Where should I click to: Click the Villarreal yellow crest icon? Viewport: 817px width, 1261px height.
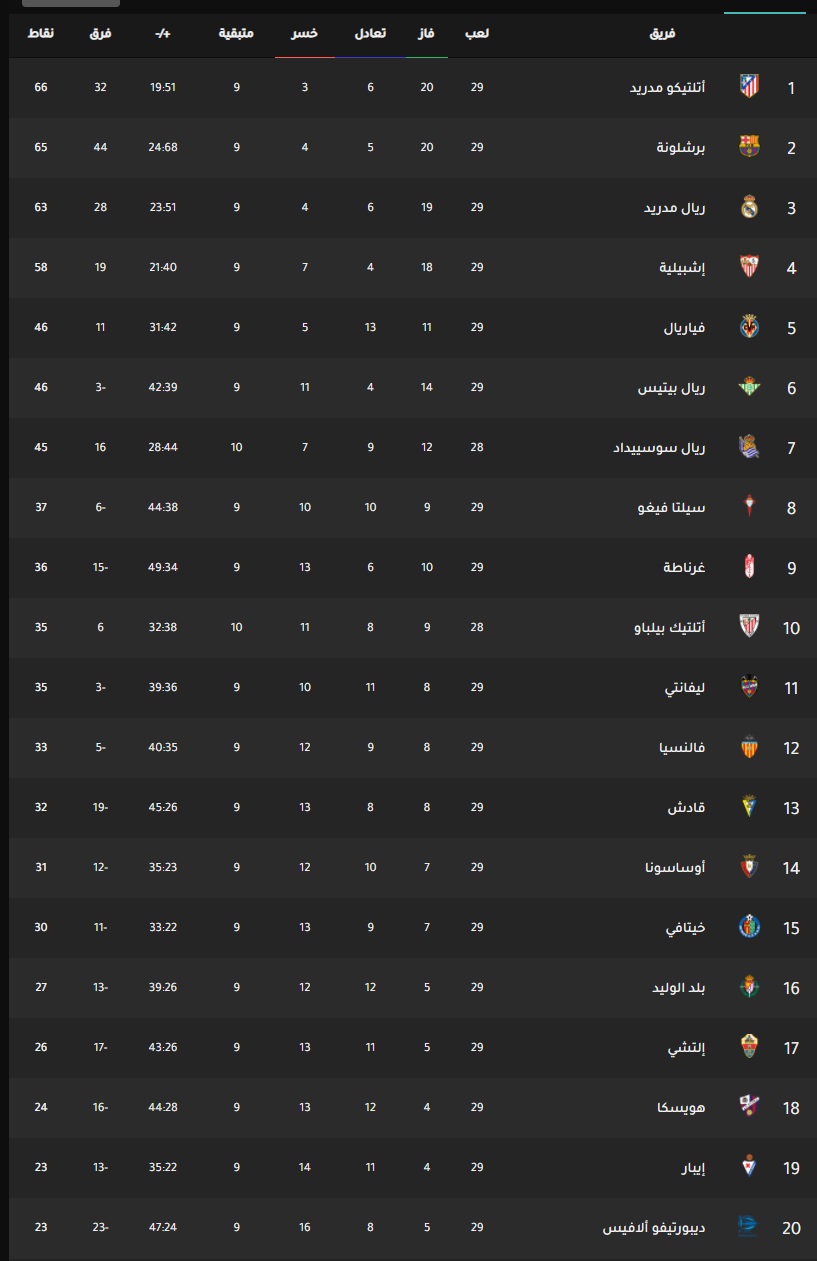click(749, 327)
